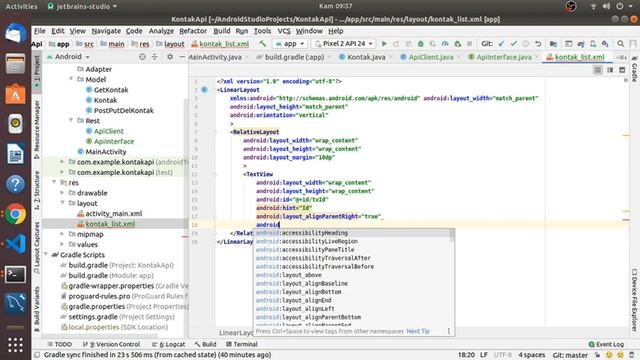Open Google Chrome from the dock
The width and height of the screenshot is (640, 360).
[16, 214]
